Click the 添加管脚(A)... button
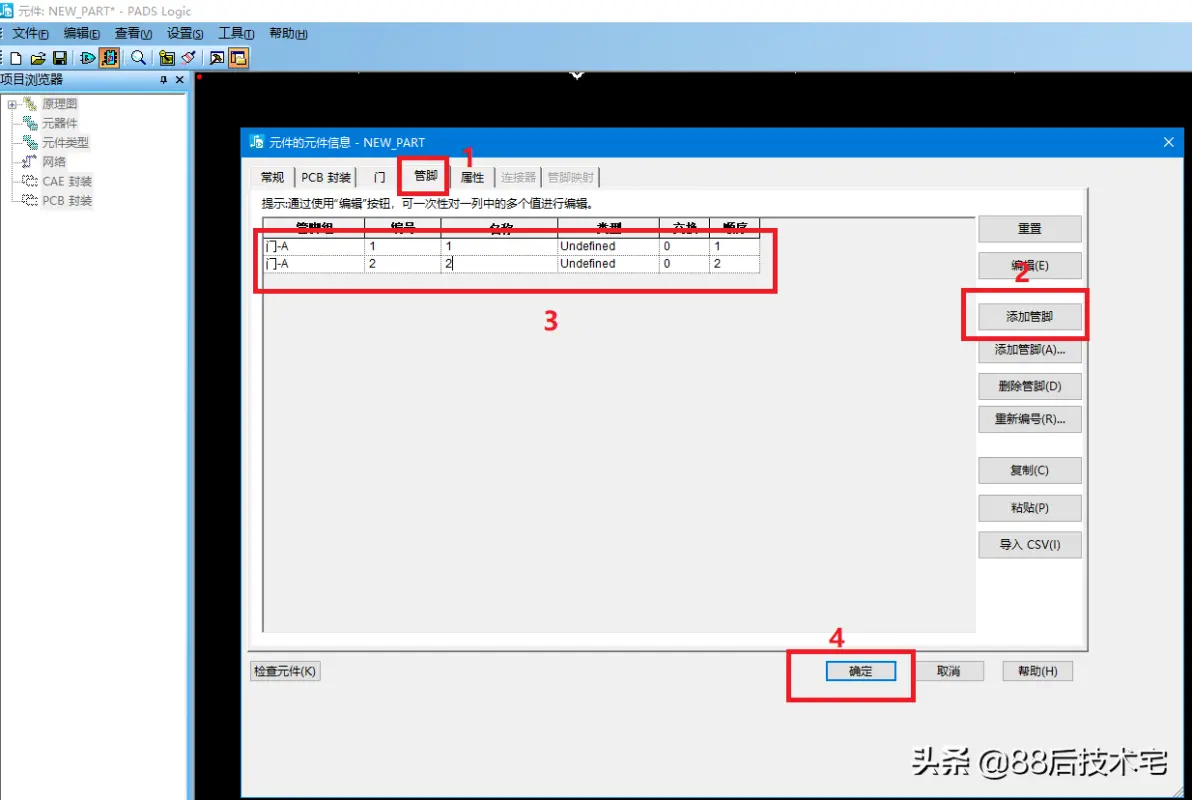Screen dimensions: 1192x800 (x=1029, y=350)
